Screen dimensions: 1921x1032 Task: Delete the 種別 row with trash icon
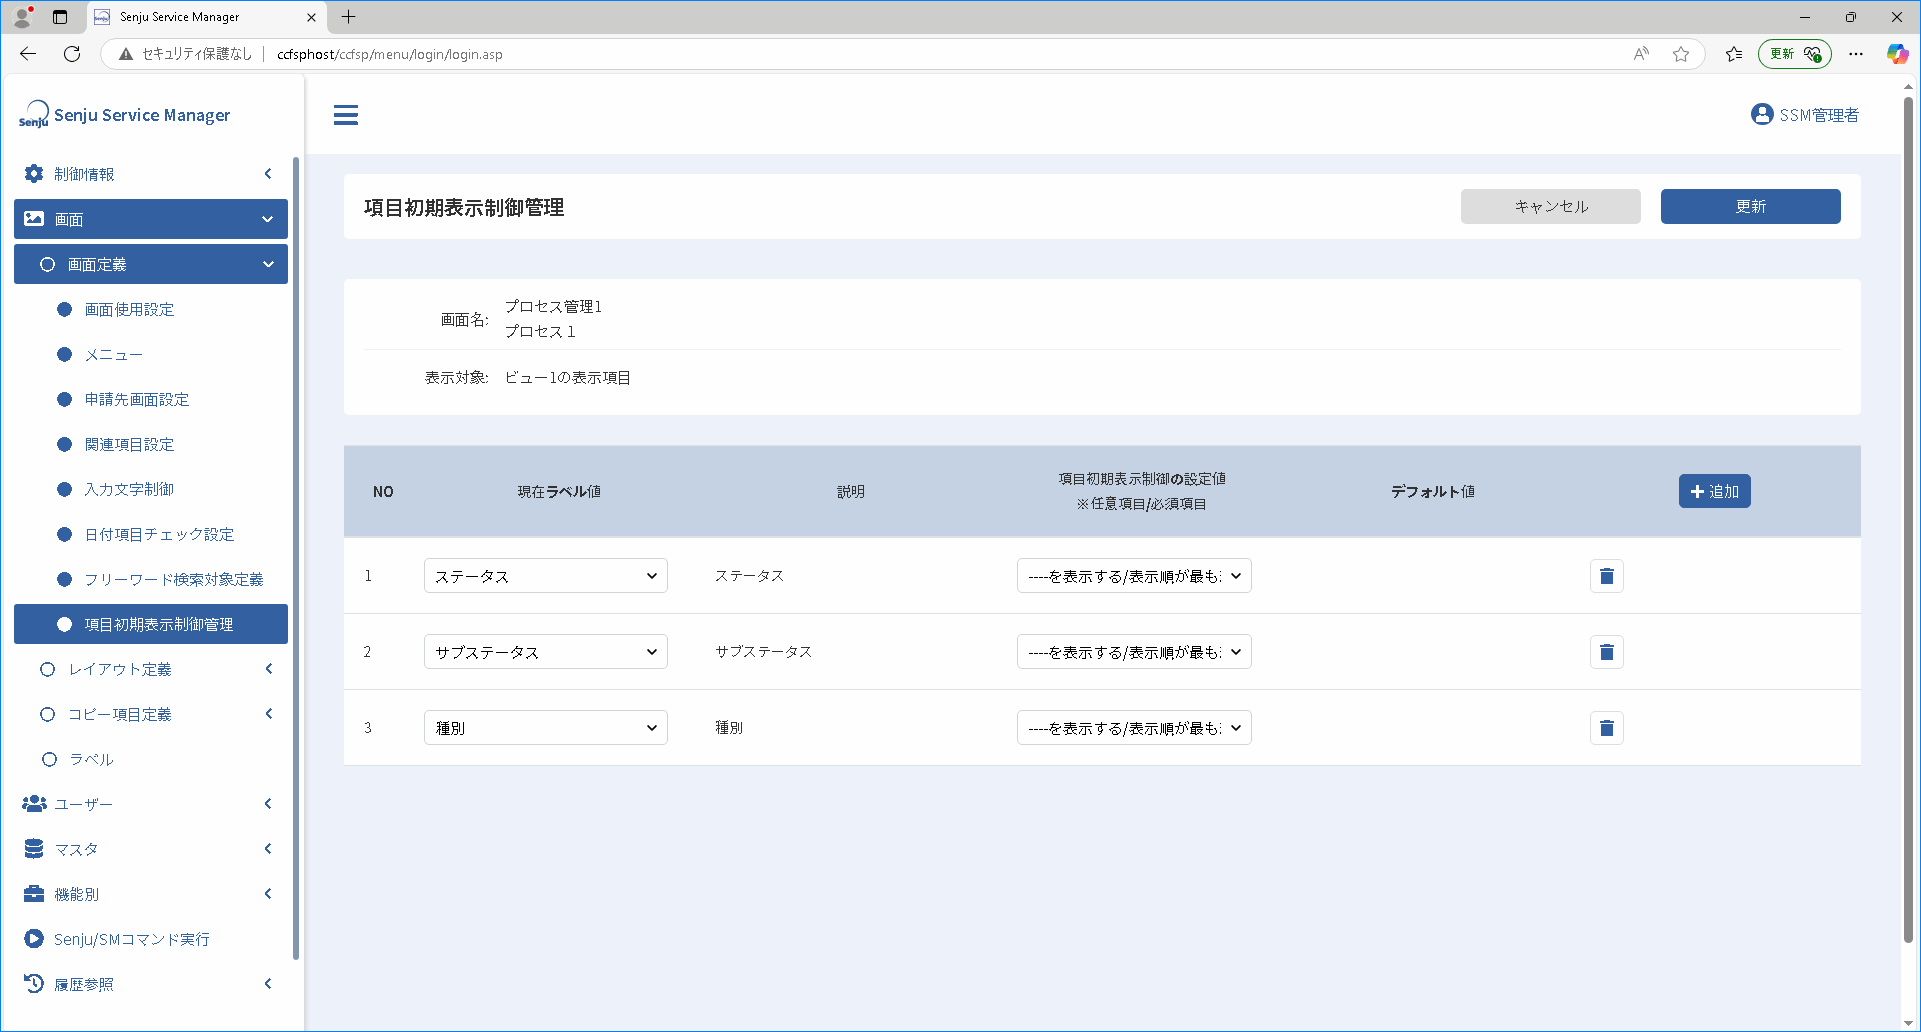tap(1607, 728)
